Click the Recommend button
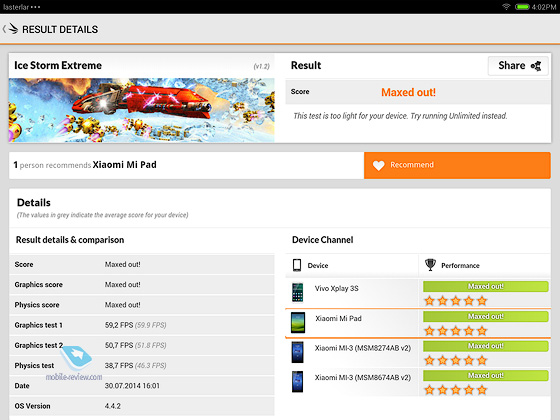Screen dimensions: 560x420 tap(457, 165)
